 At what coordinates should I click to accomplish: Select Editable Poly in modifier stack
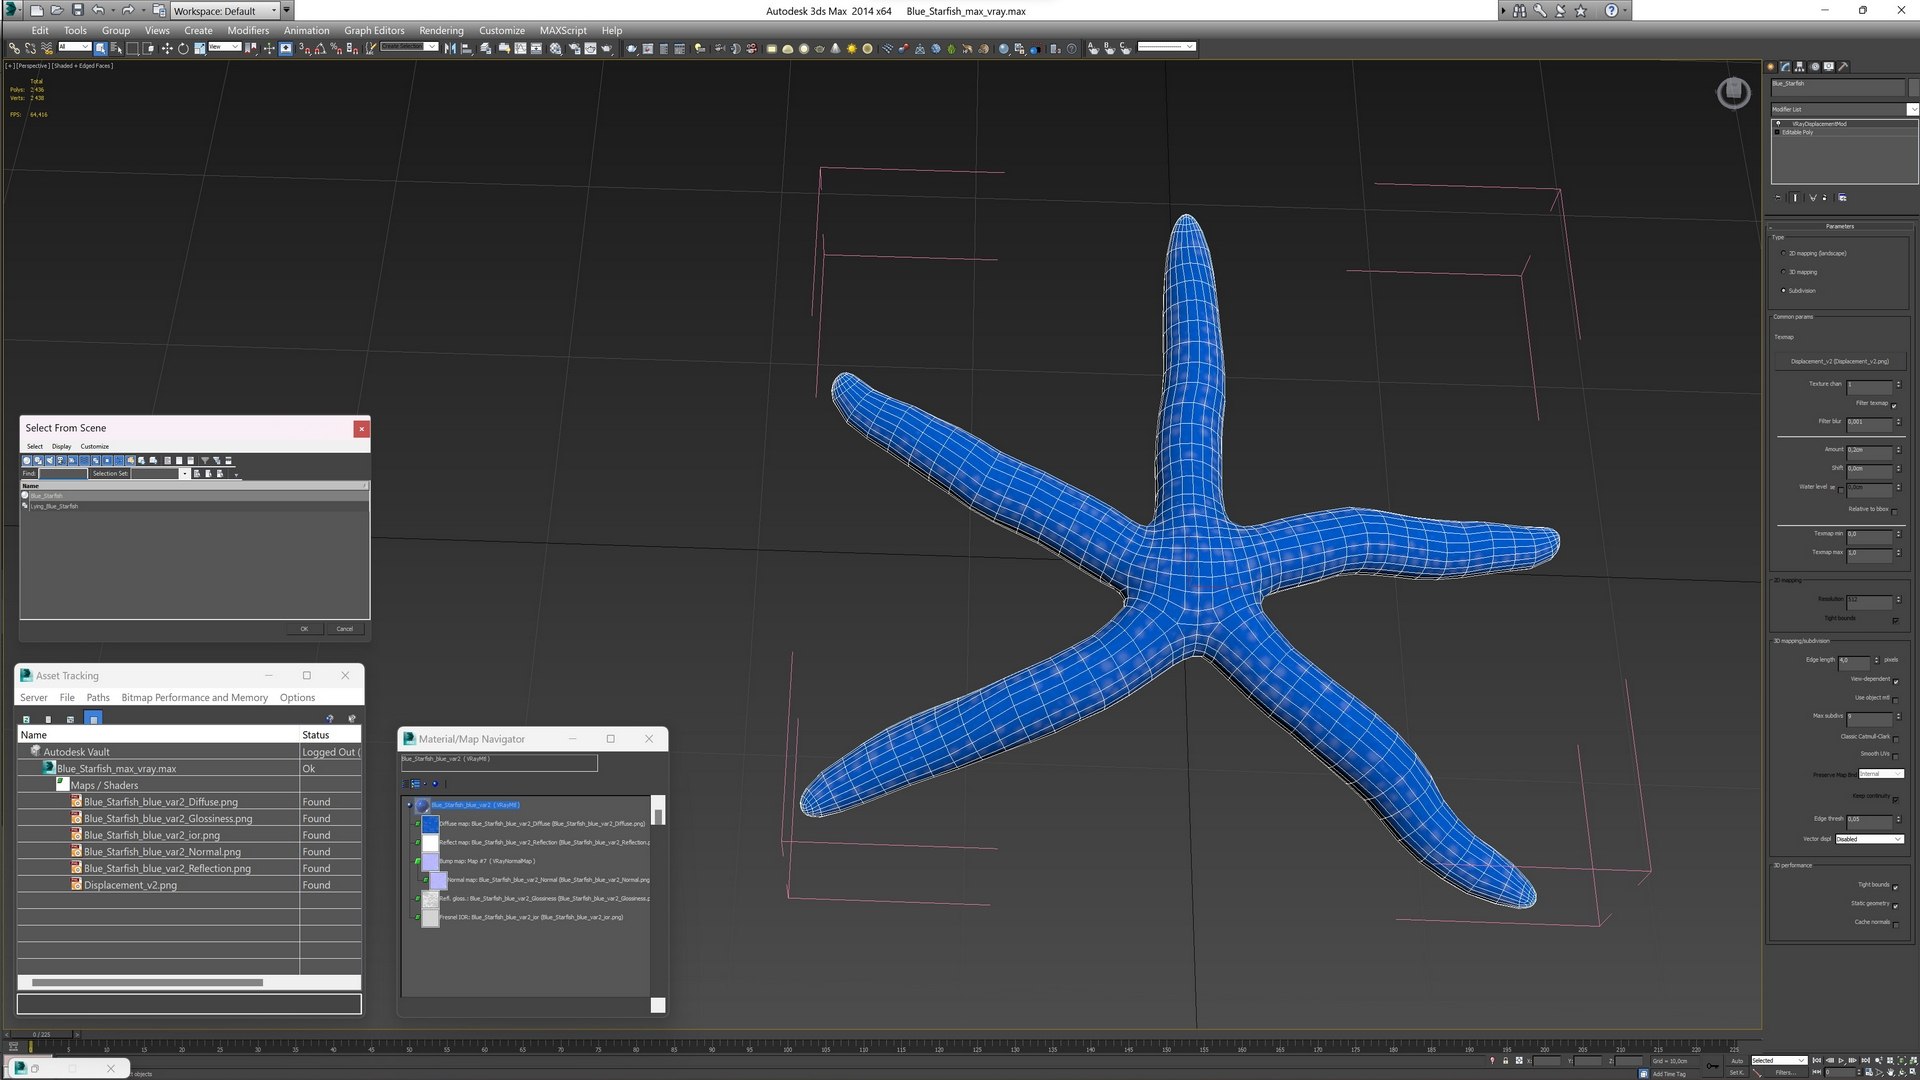1797,133
